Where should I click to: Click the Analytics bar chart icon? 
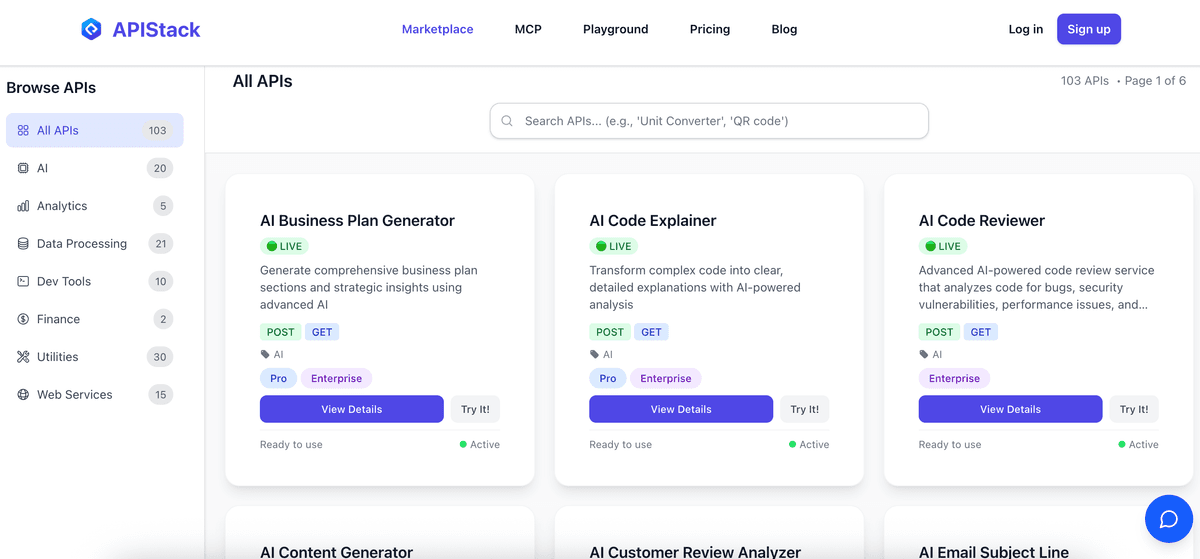point(23,206)
